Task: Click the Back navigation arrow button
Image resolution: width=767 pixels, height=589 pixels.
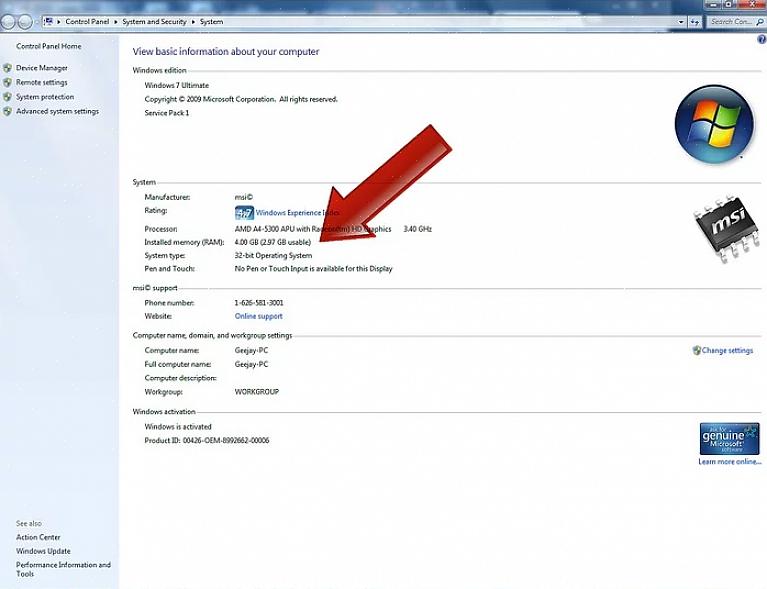Action: [x=8, y=22]
